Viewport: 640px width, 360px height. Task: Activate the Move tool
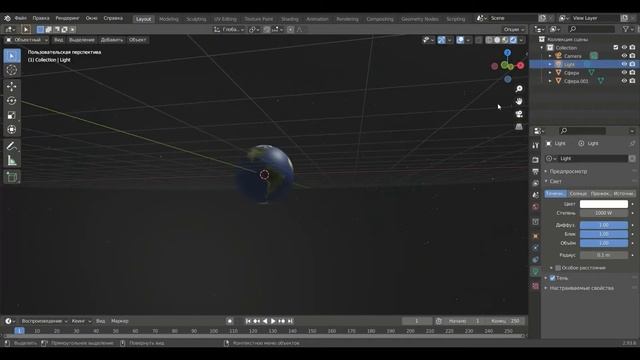(x=12, y=86)
